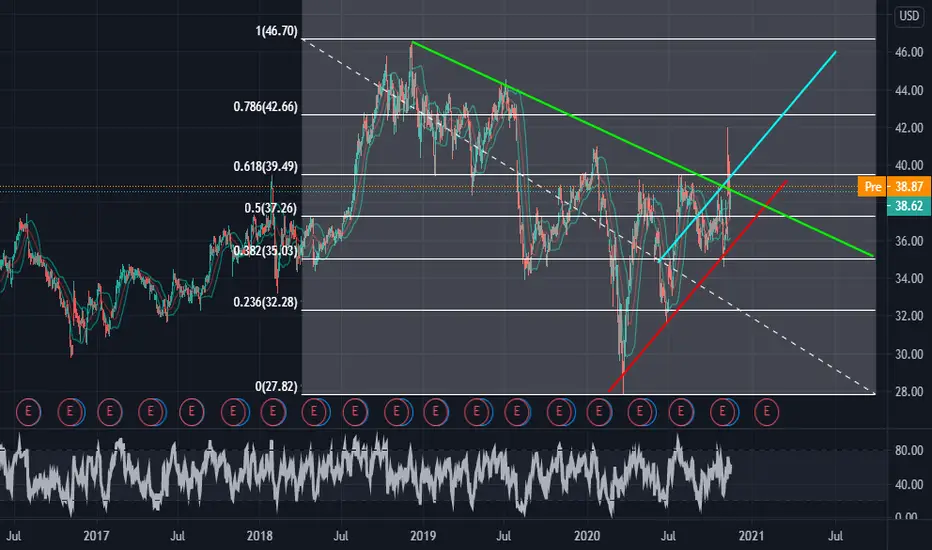Click the 2021 label on time axis
The image size is (932, 550).
point(751,536)
